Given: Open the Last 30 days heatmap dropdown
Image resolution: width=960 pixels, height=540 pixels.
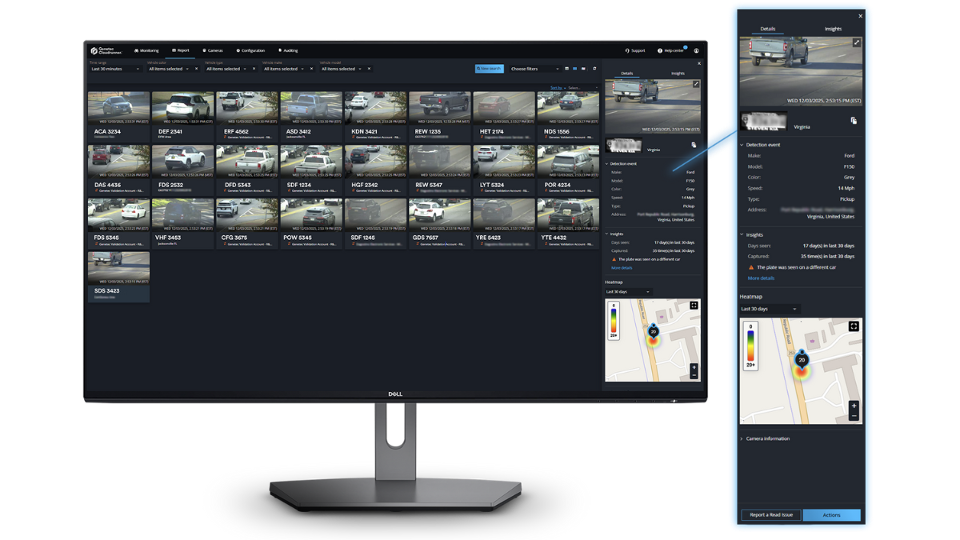Looking at the screenshot, I should (x=769, y=309).
